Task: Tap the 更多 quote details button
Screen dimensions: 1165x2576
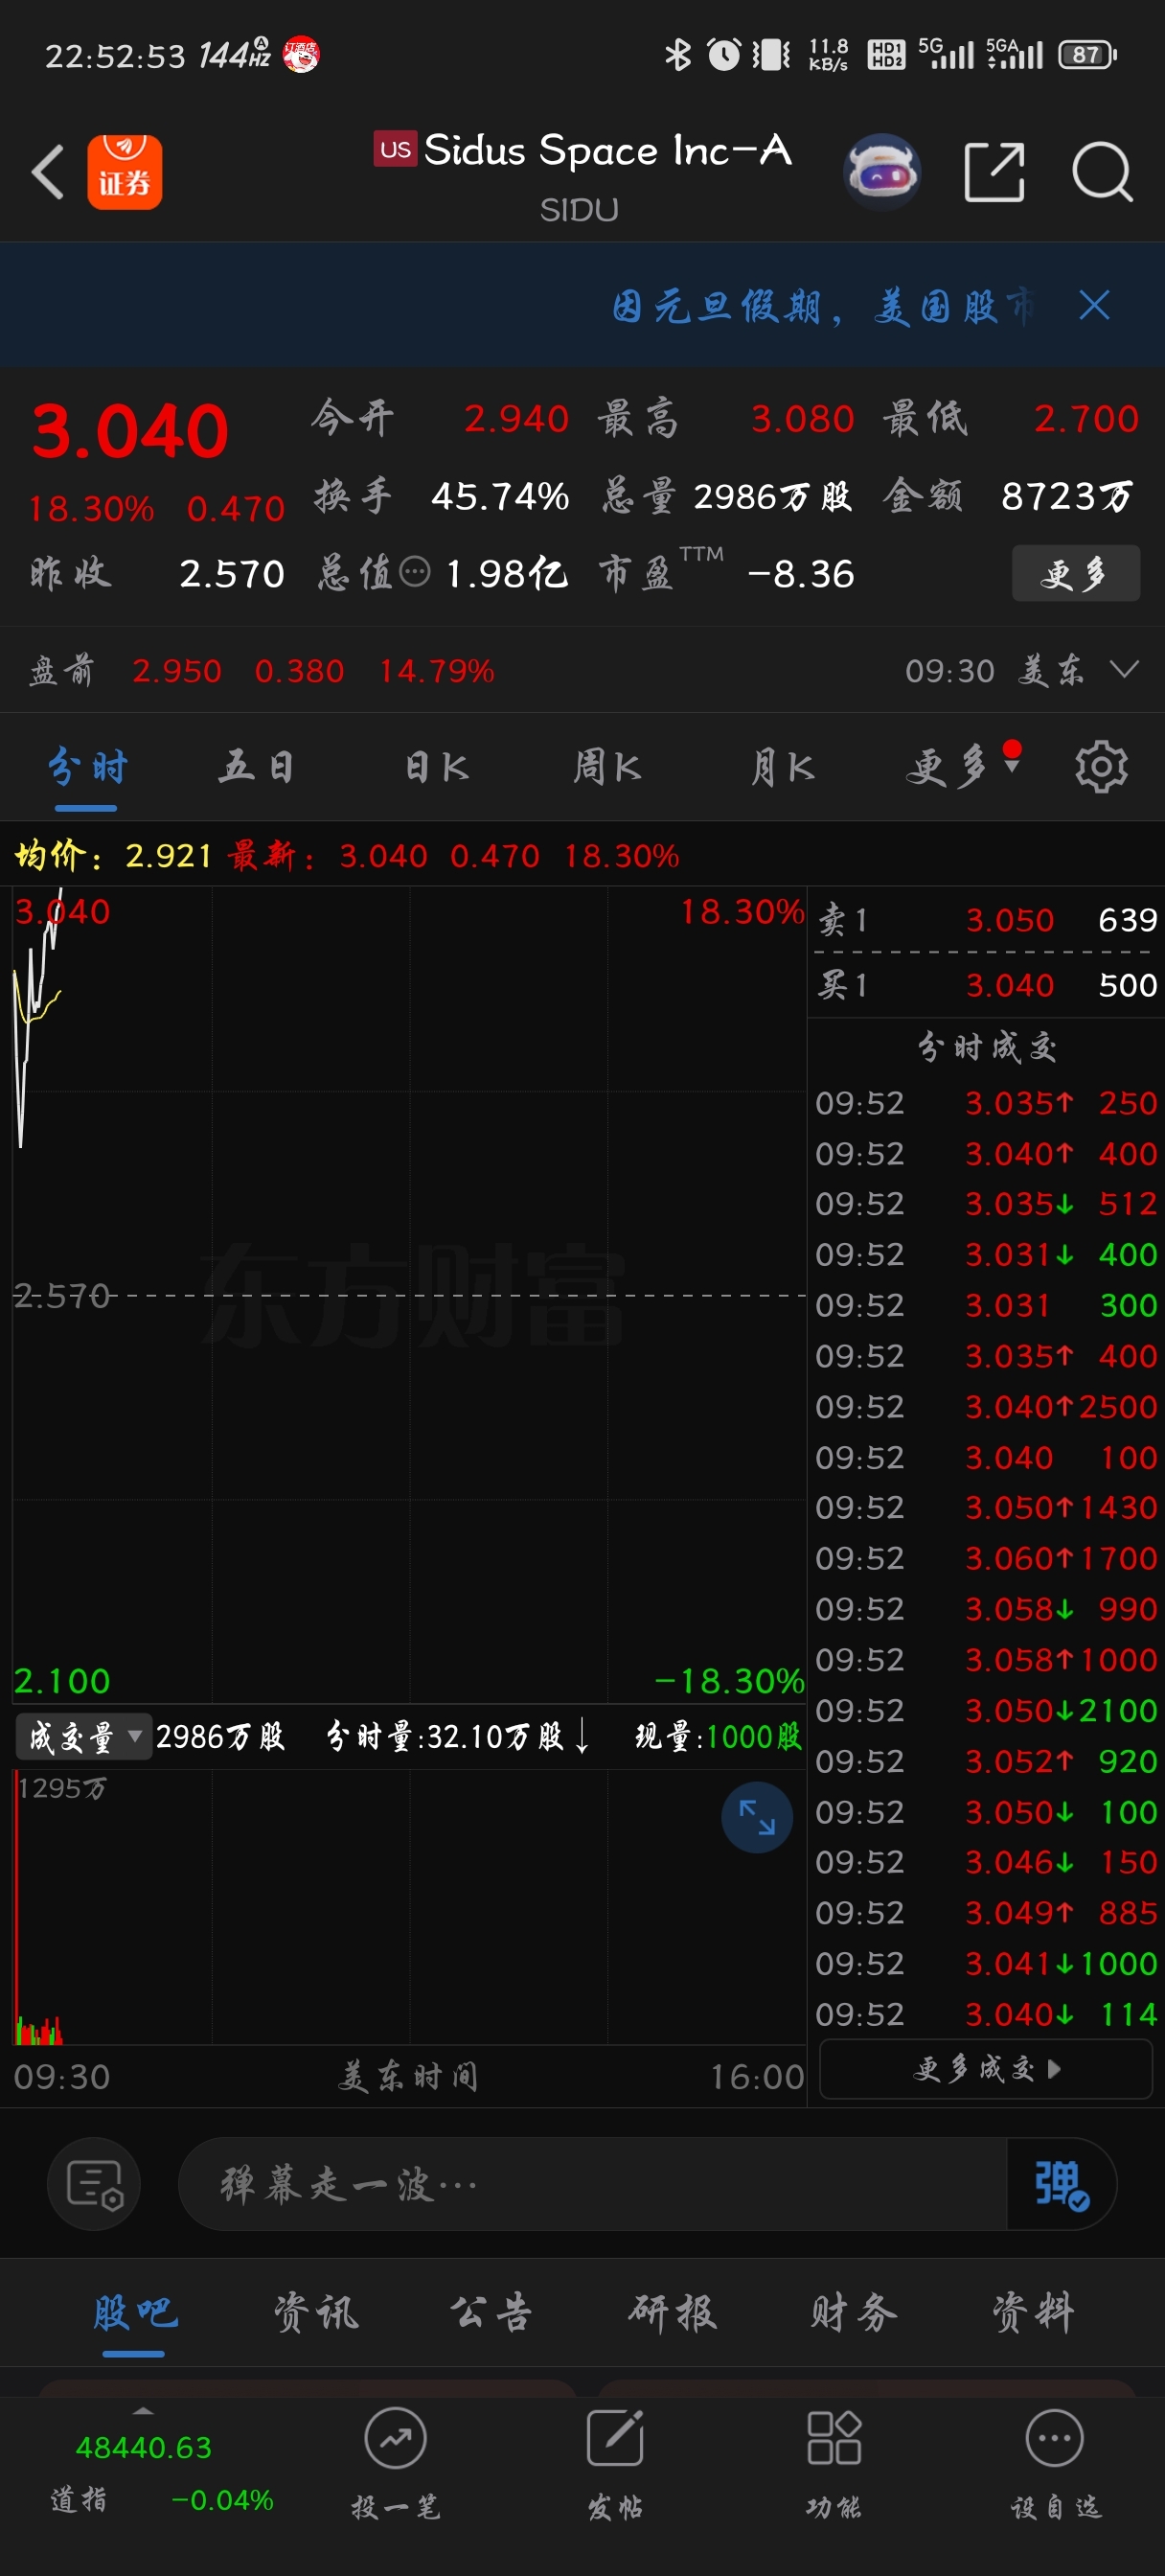Action: (1075, 573)
